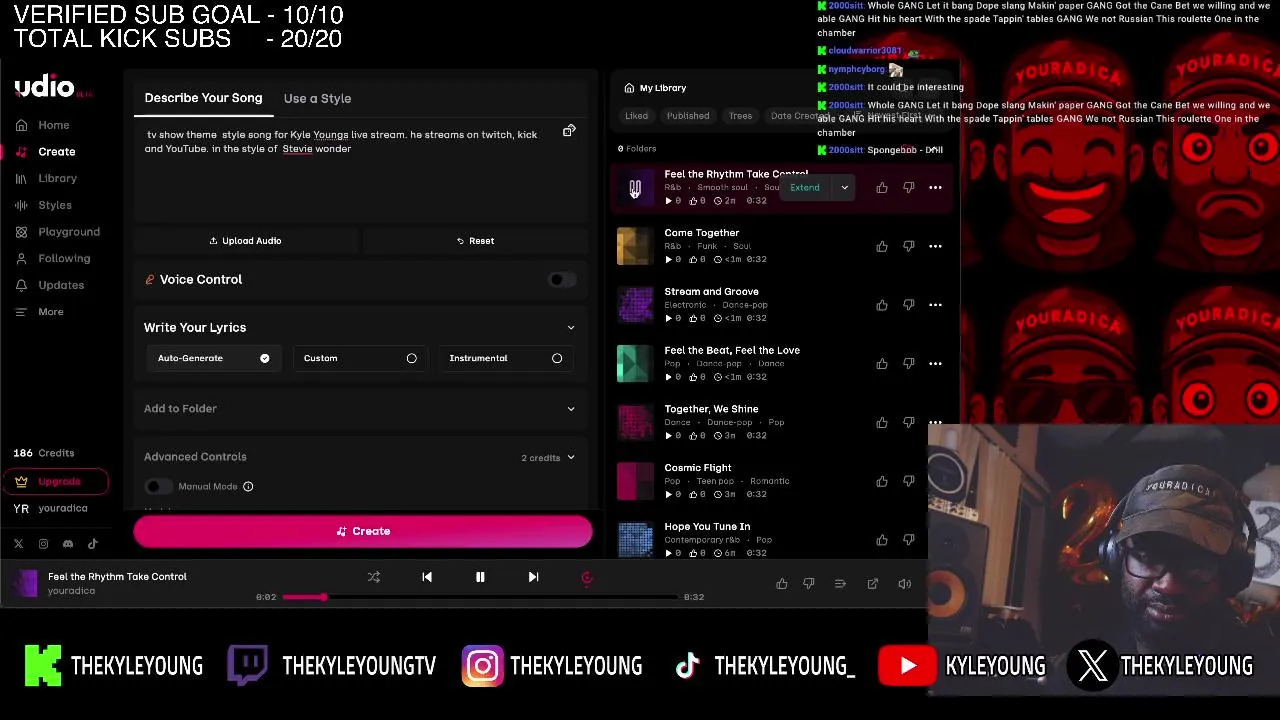Dislike the Stream and Groove track

pyautogui.click(x=909, y=305)
